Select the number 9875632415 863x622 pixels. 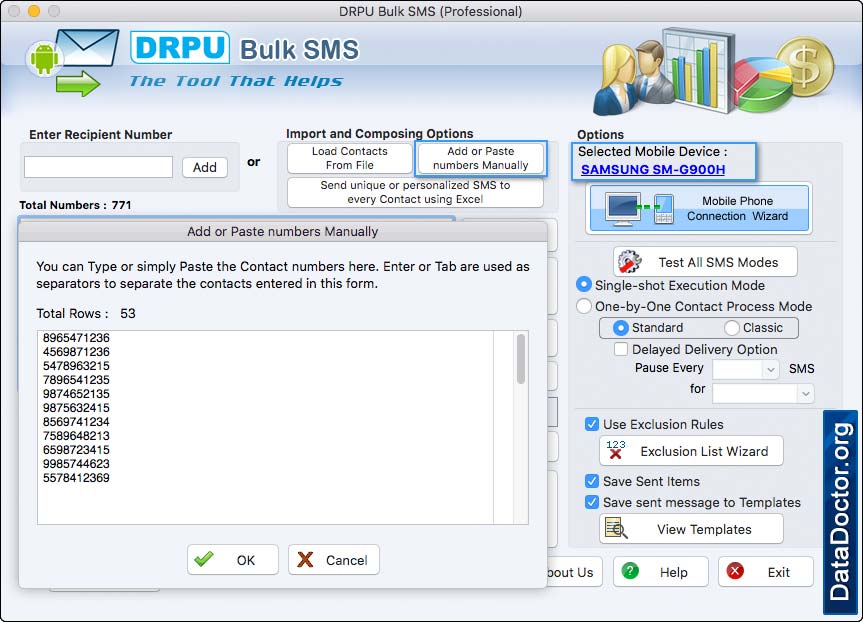tap(76, 407)
